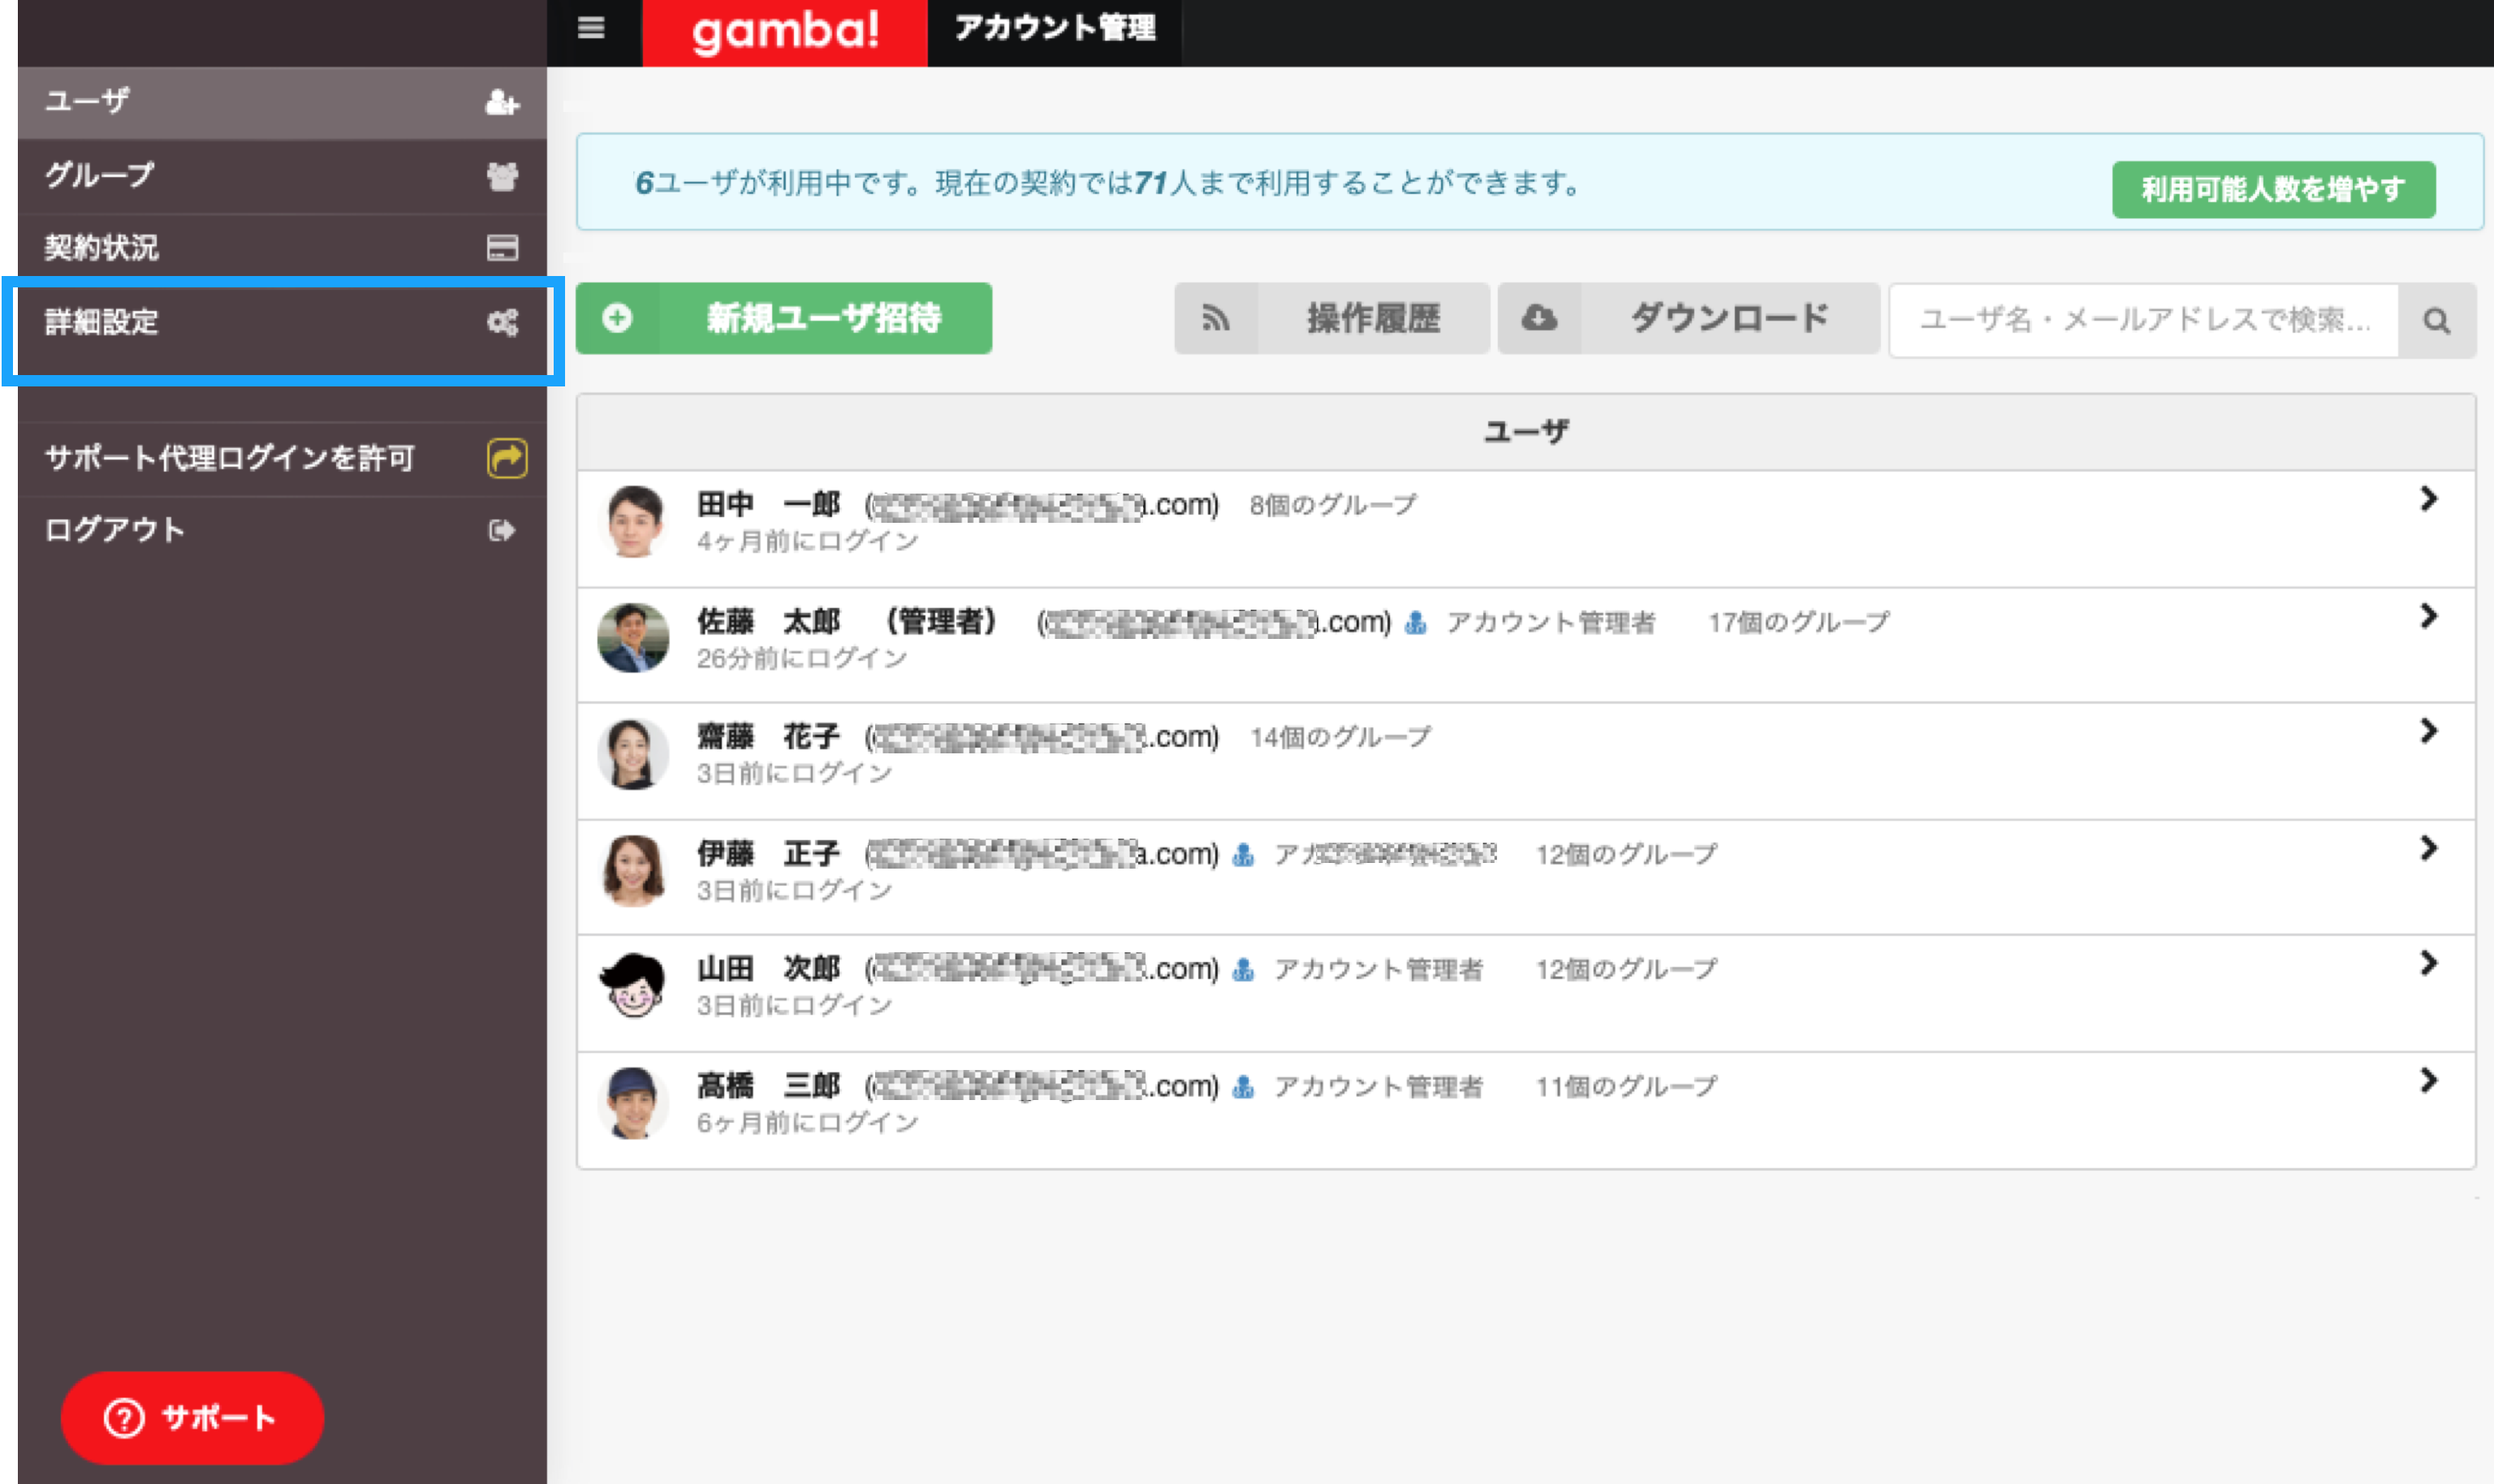The image size is (2494, 1484).
Task: Click the name 山田 次郎
Action: [768, 968]
